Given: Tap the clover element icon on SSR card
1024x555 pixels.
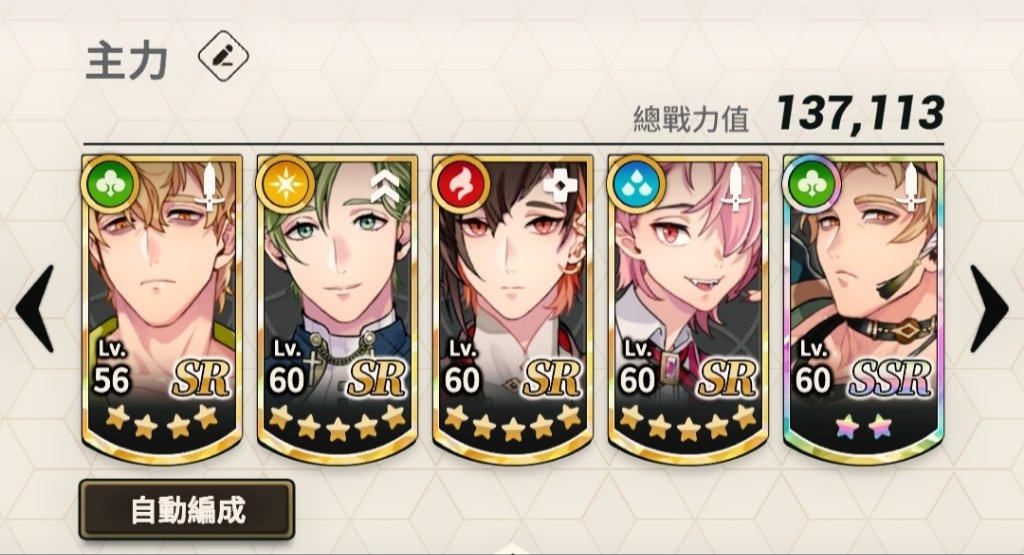Looking at the screenshot, I should tap(811, 184).
